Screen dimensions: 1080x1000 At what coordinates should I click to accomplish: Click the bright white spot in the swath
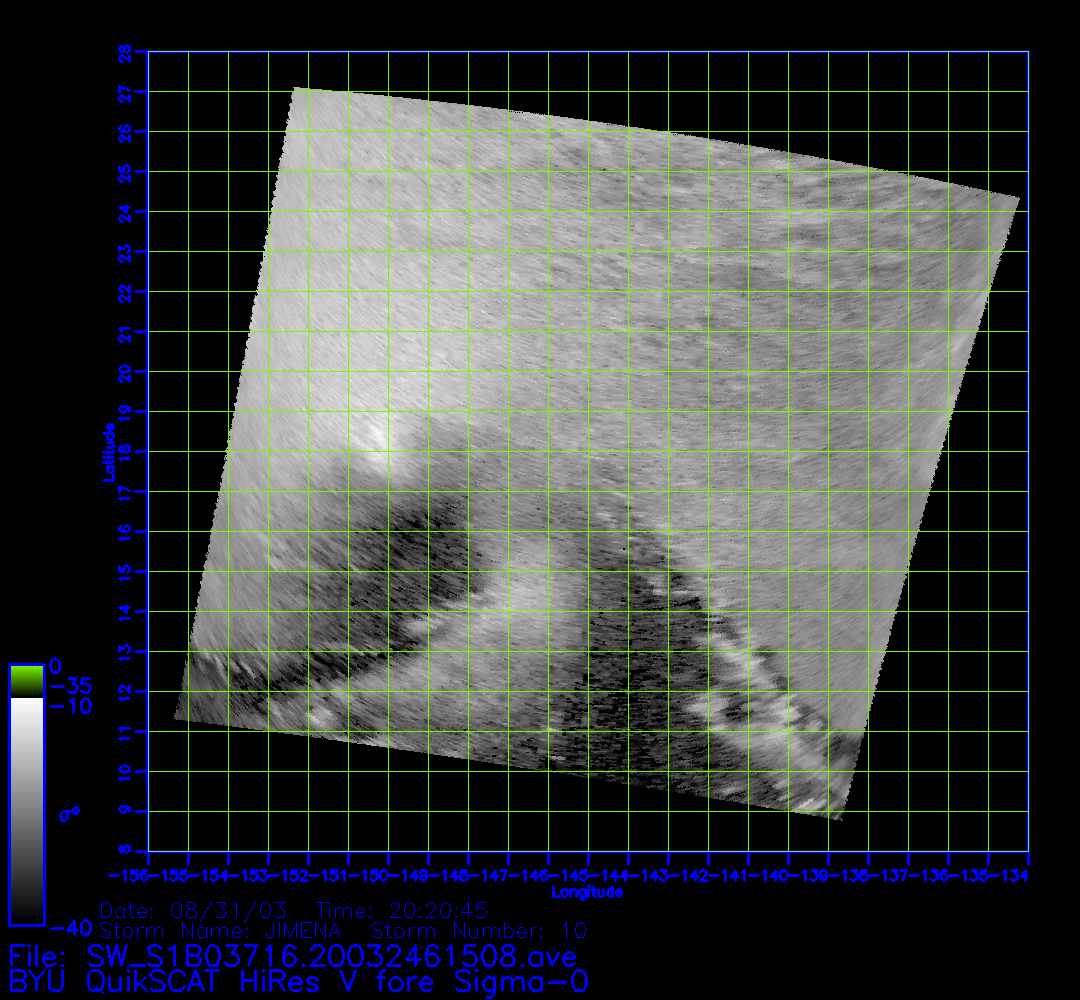click(377, 436)
